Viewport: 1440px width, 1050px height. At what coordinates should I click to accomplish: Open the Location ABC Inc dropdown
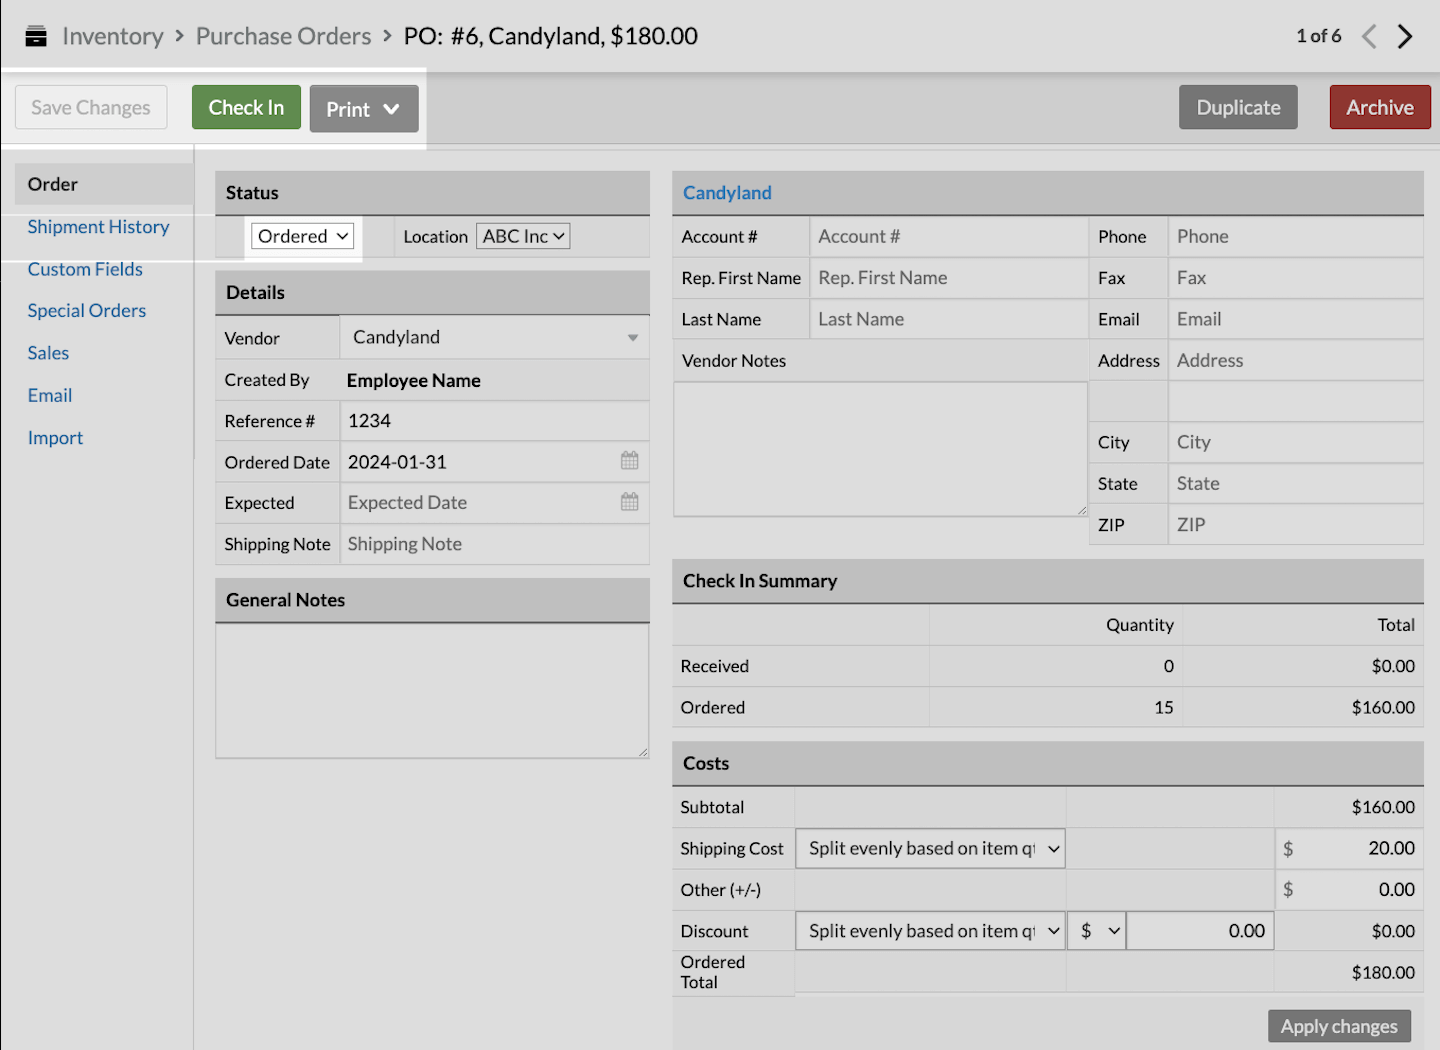523,236
